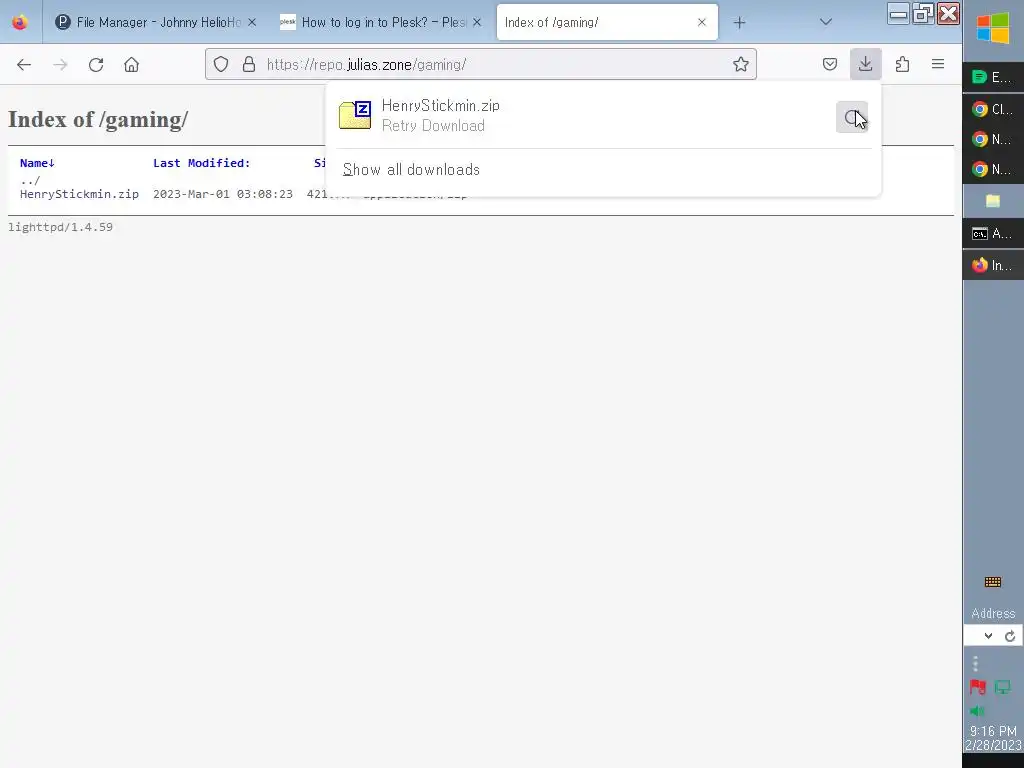Sort listing by Last Modified column
Viewport: 1024px width, 768px height.
(202, 163)
